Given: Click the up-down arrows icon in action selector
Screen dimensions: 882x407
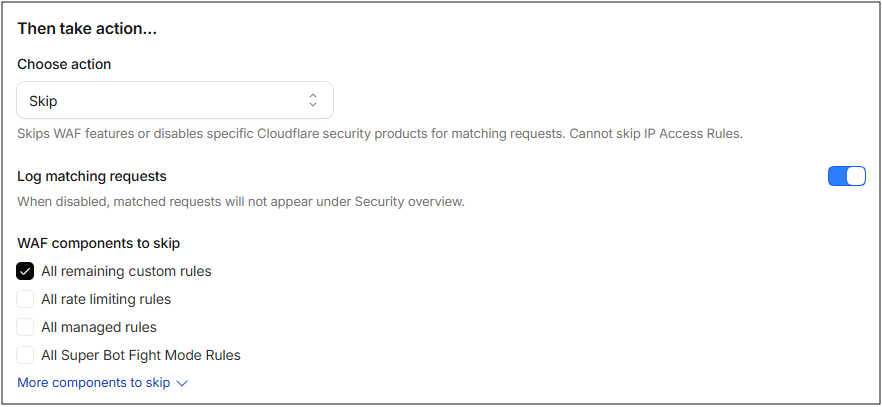Looking at the screenshot, I should (313, 101).
